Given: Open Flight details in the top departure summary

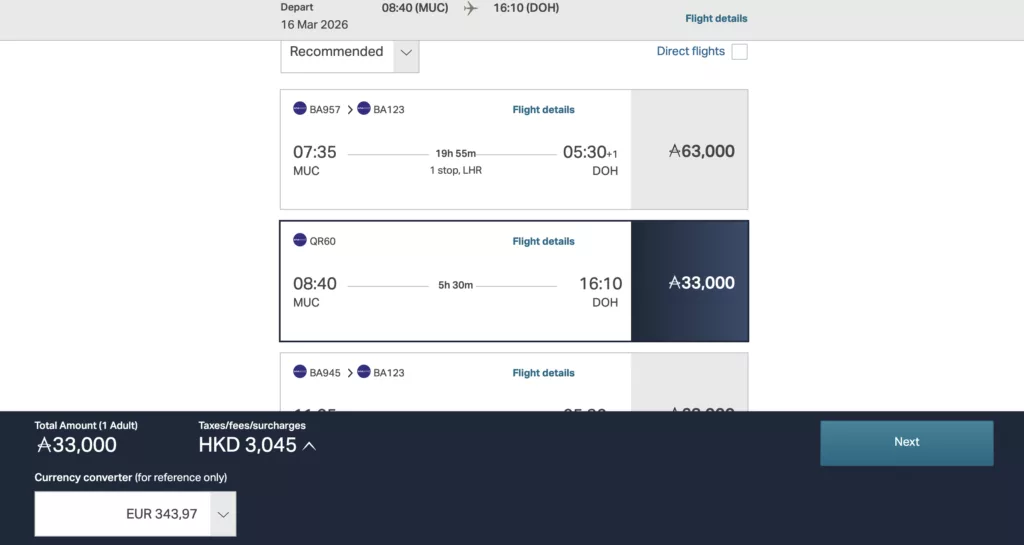Looking at the screenshot, I should tap(716, 18).
